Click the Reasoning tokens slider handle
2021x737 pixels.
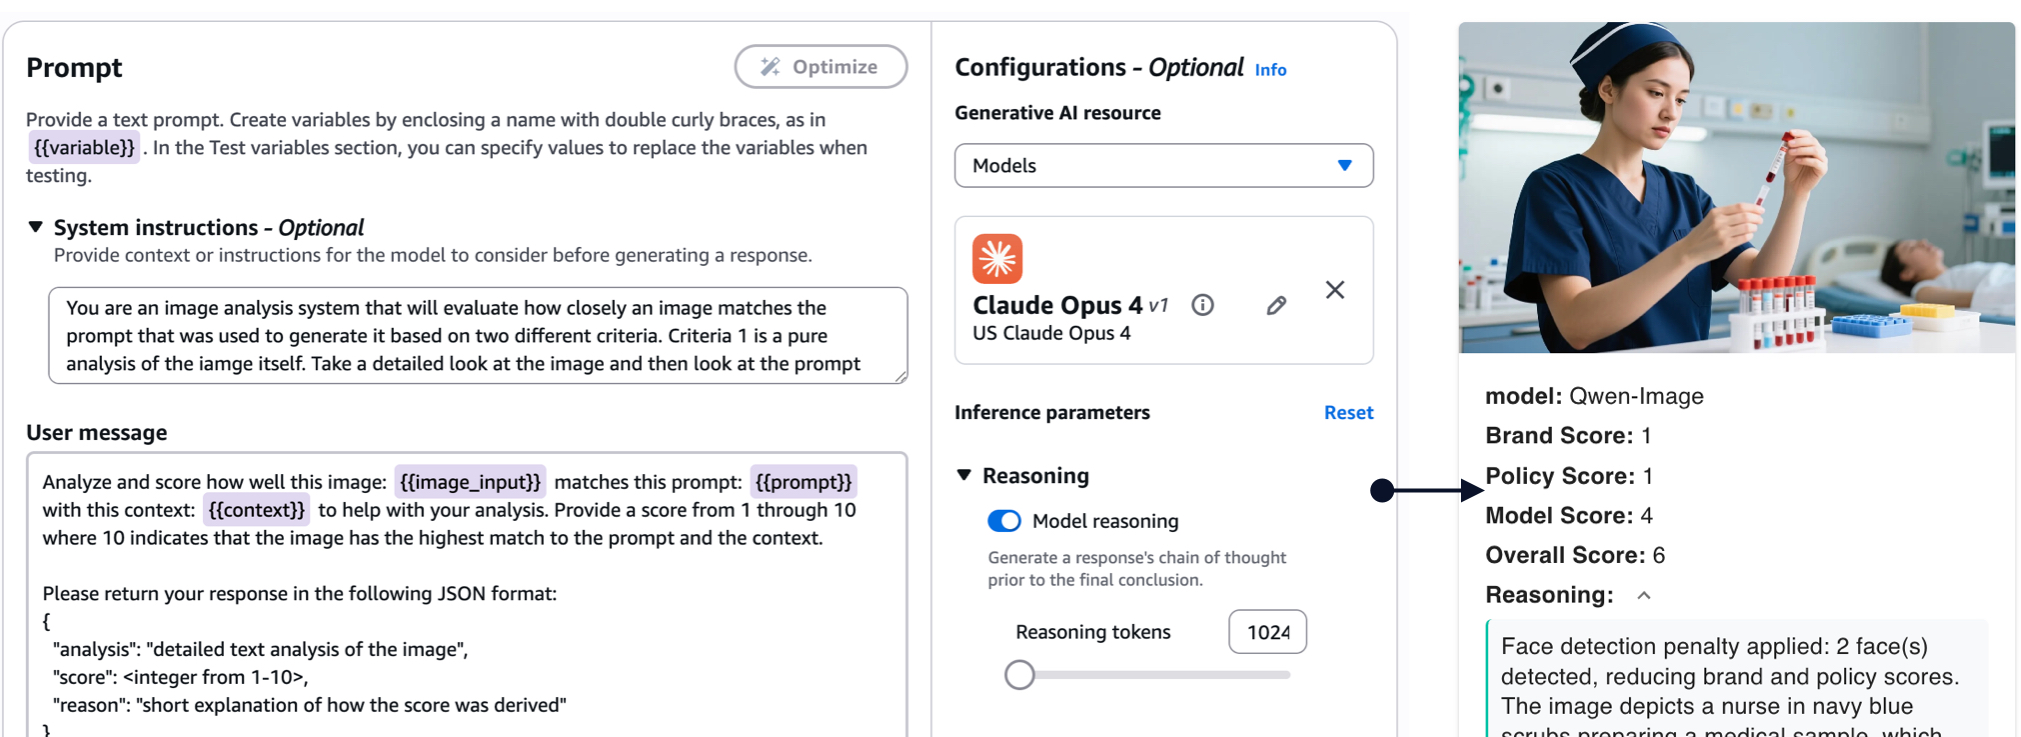tap(1020, 675)
